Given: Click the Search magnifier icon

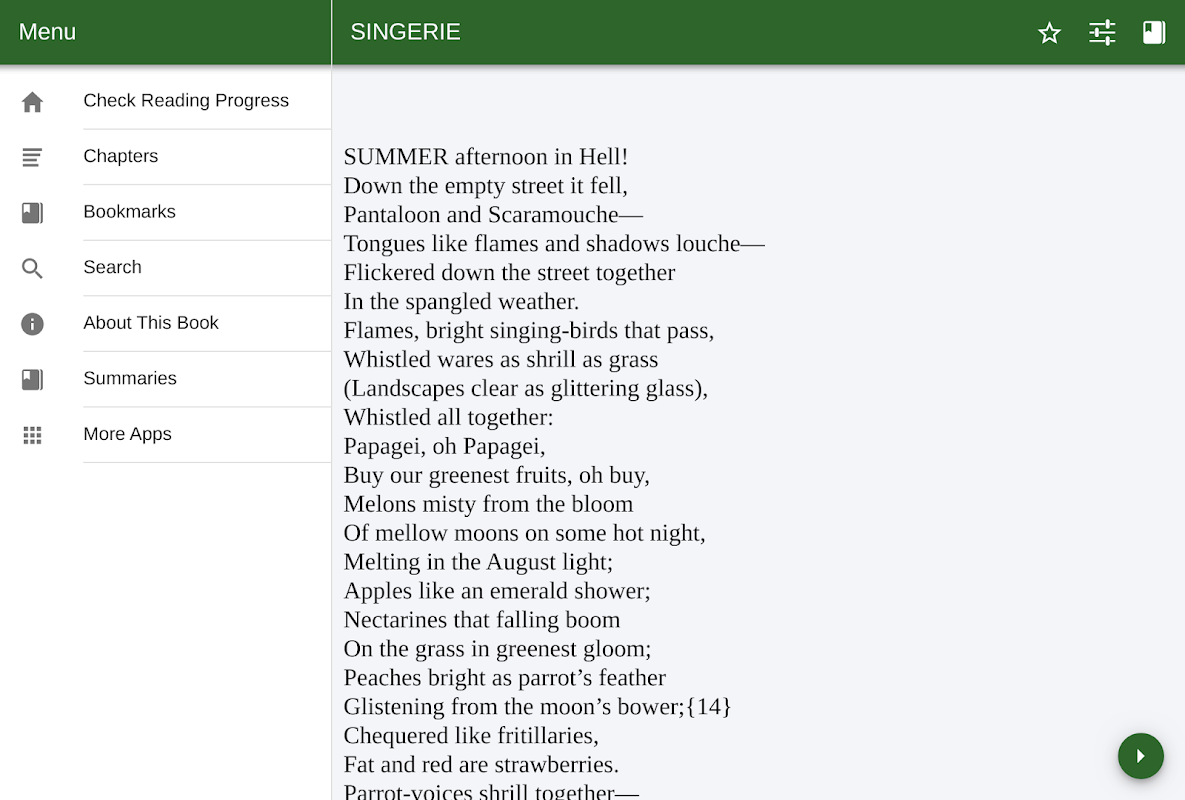Looking at the screenshot, I should point(32,268).
